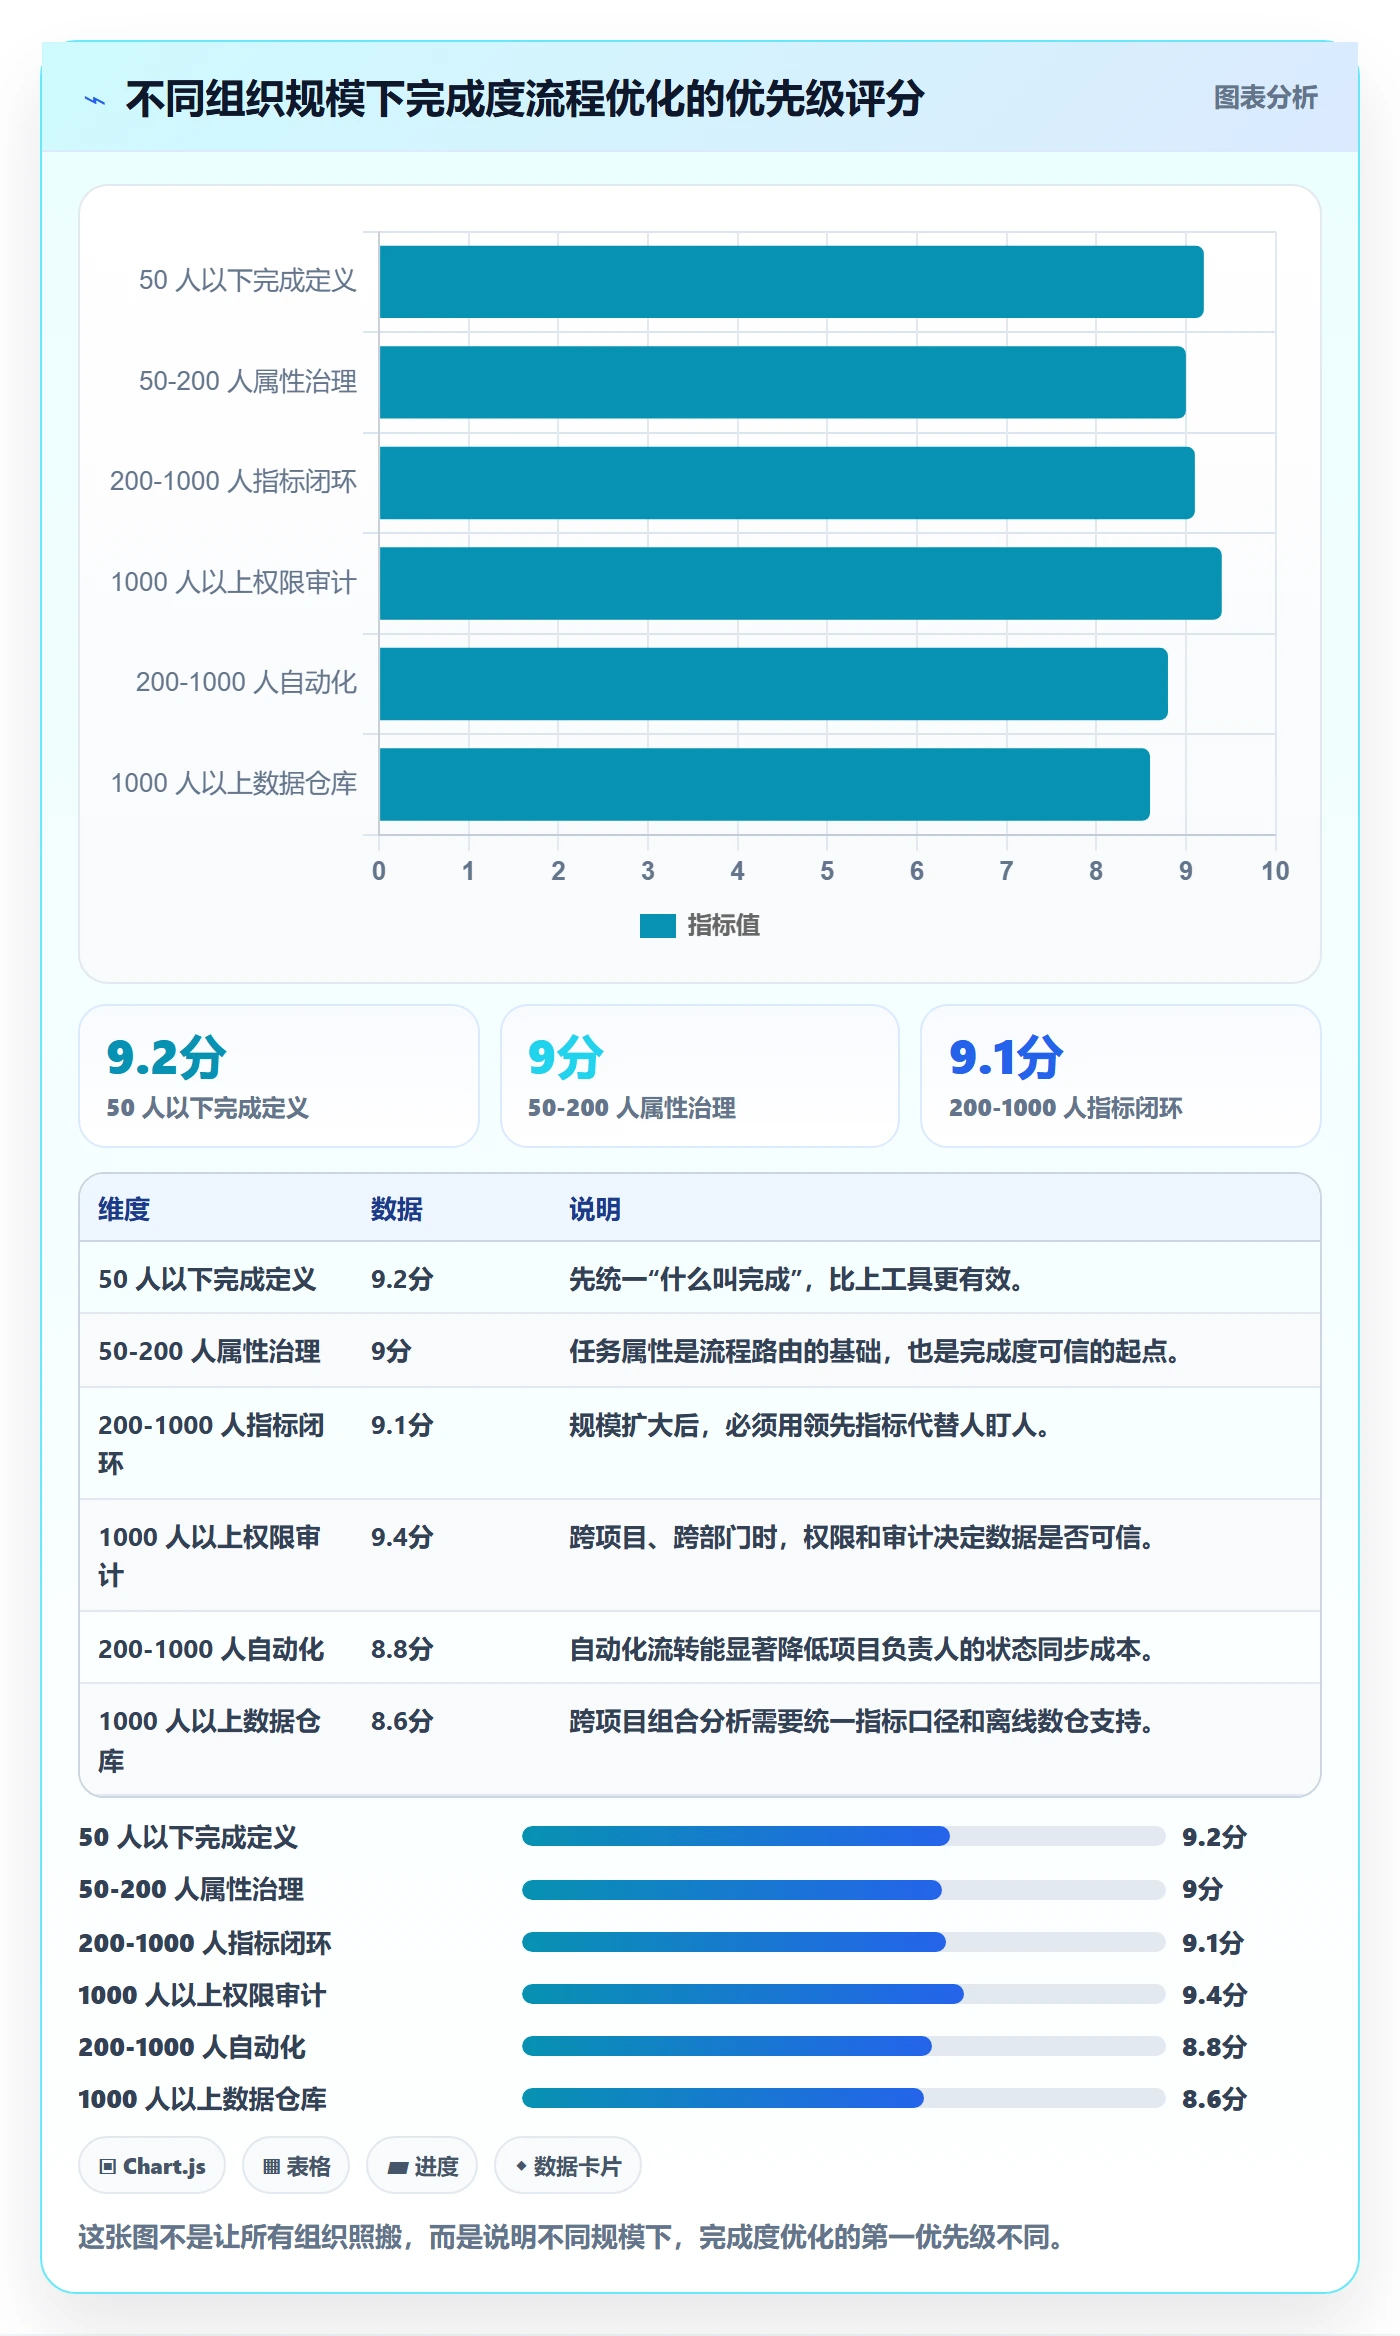This screenshot has height=2336, width=1400.
Task: Select the 8.6分 value in the table
Action: tap(402, 1721)
